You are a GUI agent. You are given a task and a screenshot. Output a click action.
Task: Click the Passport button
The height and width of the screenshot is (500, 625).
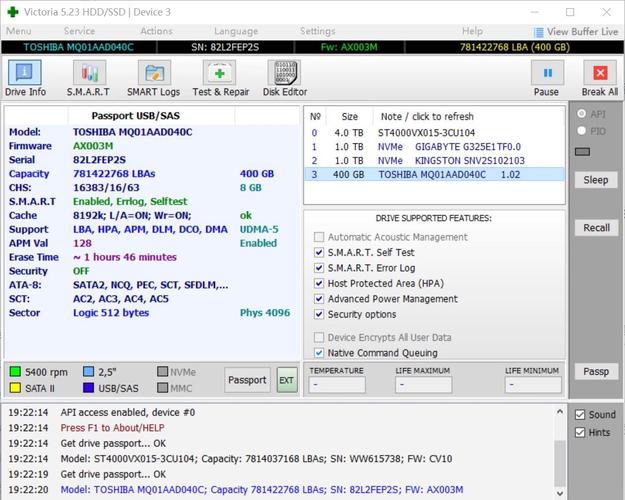(247, 379)
